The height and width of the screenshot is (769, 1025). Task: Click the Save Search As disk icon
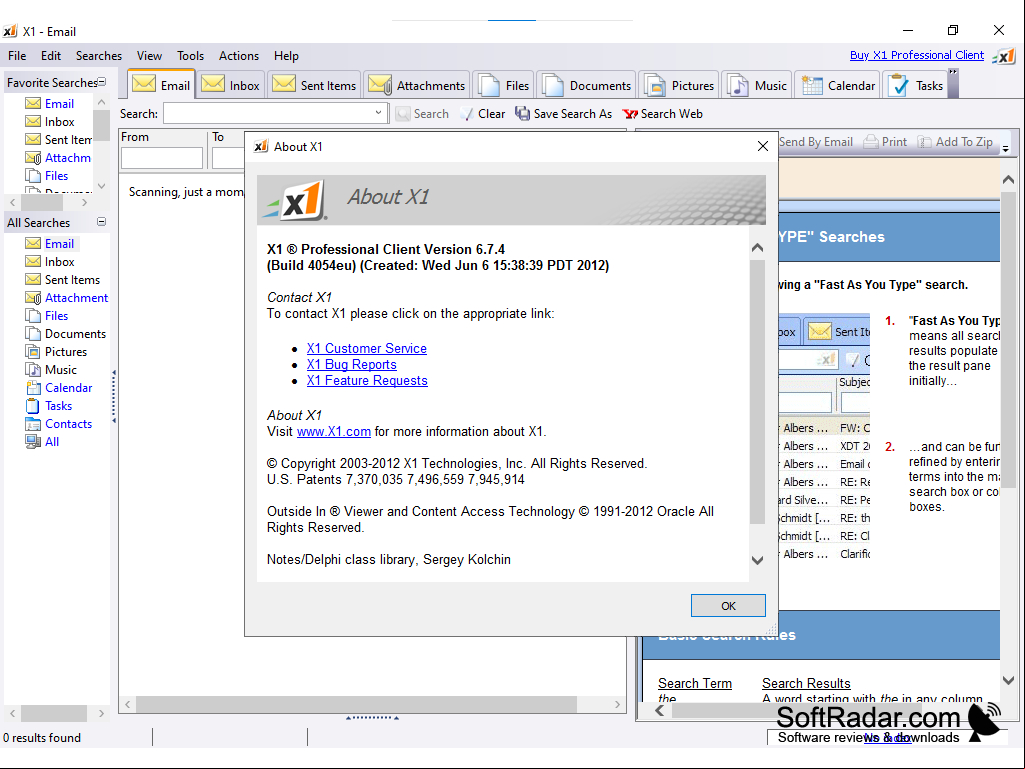[x=522, y=114]
